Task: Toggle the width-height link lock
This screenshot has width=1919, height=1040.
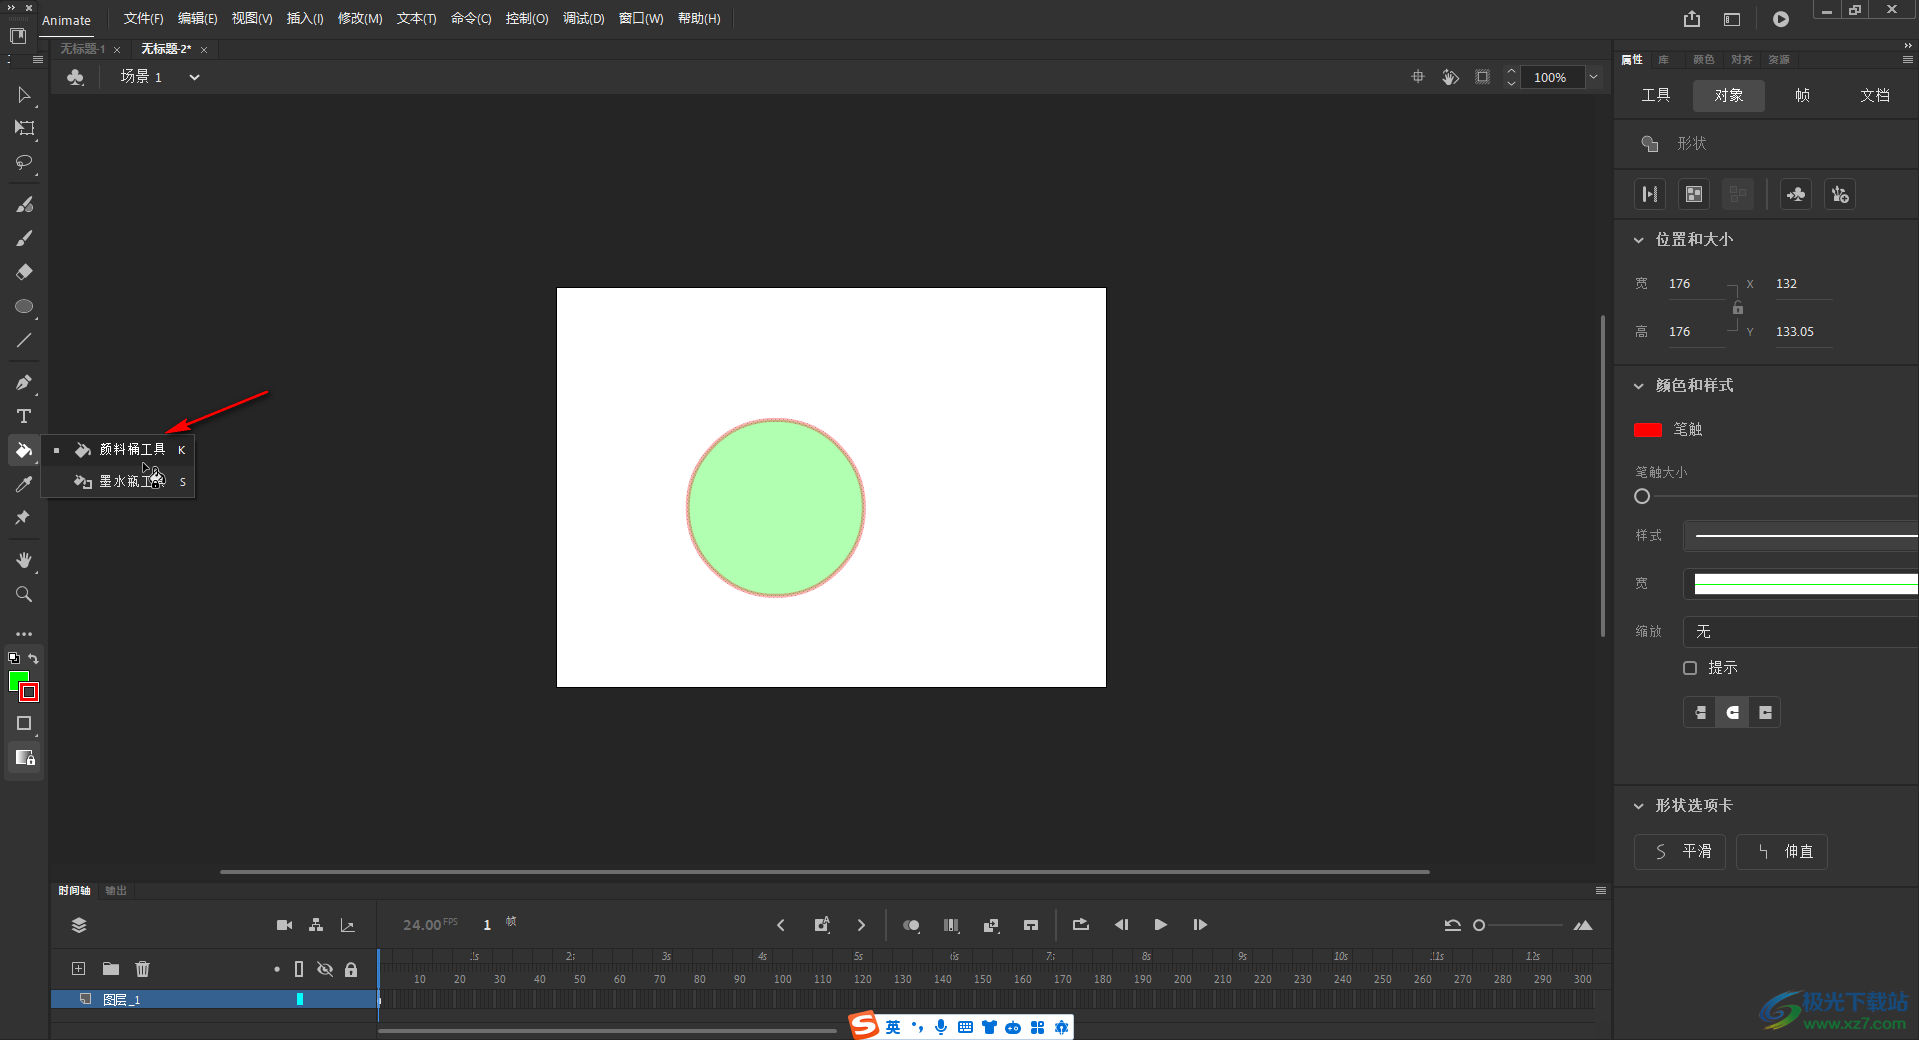Action: [x=1738, y=308]
